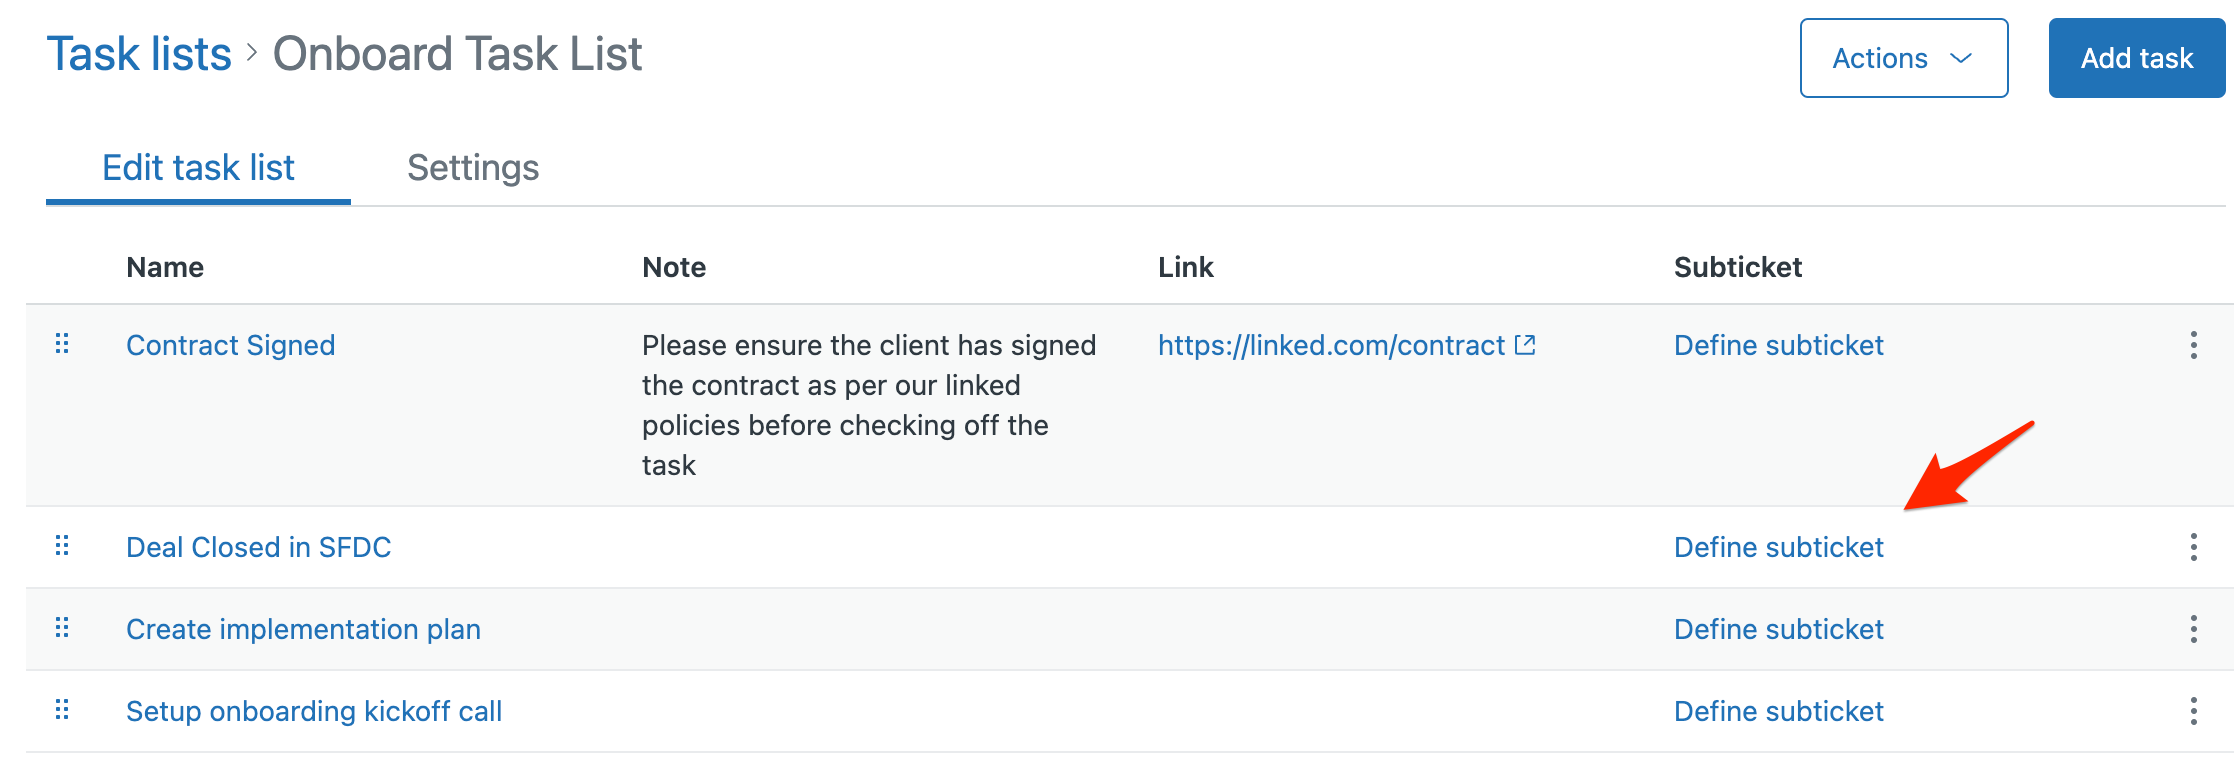The width and height of the screenshot is (2234, 772).
Task: Grab the drag handle for Contract Signed
Action: pos(62,344)
